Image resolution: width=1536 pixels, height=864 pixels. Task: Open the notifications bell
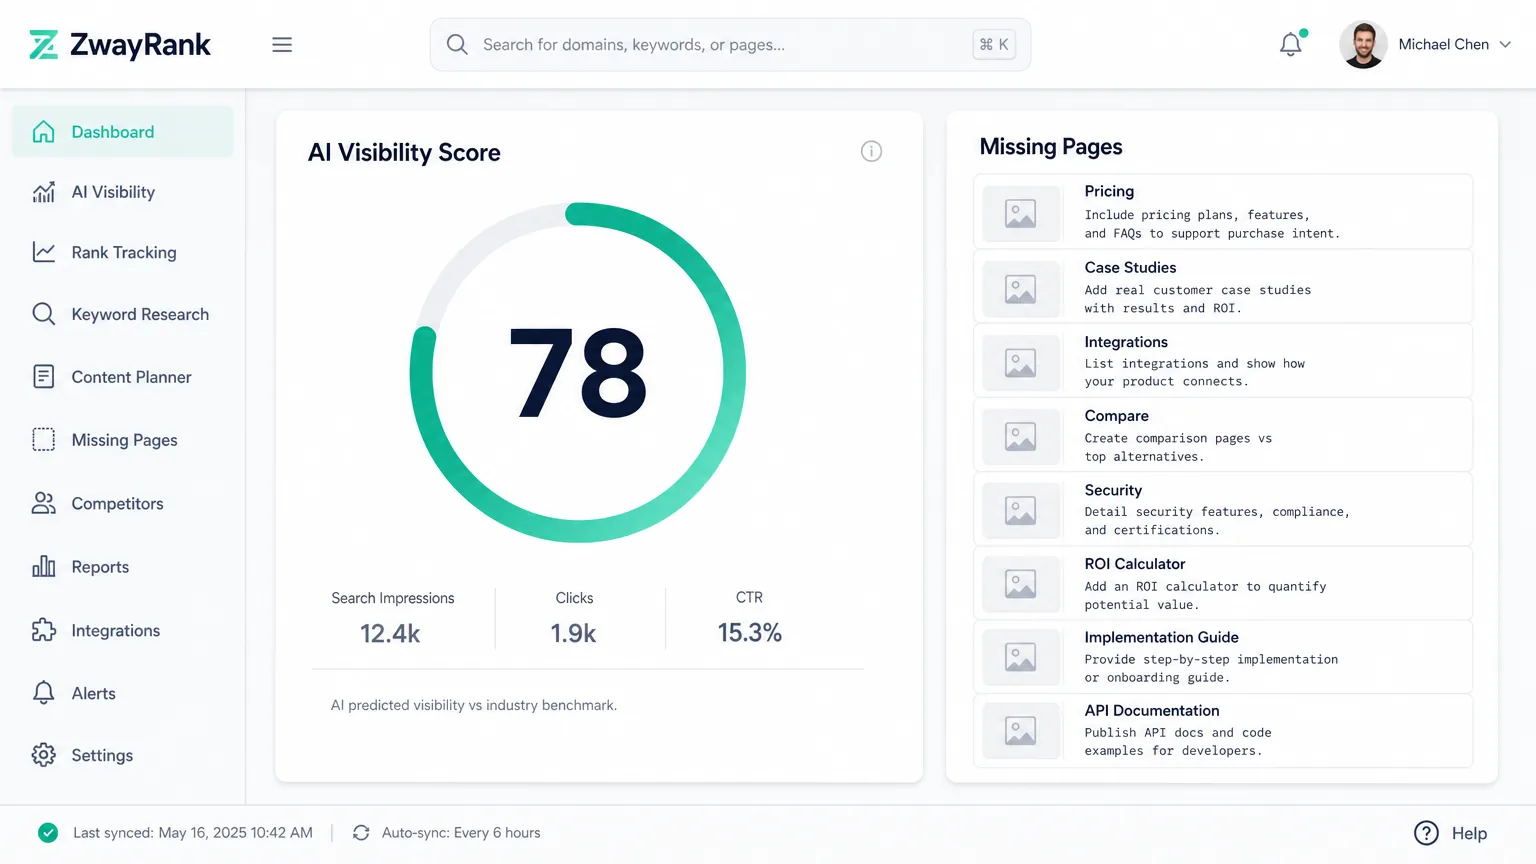point(1291,44)
